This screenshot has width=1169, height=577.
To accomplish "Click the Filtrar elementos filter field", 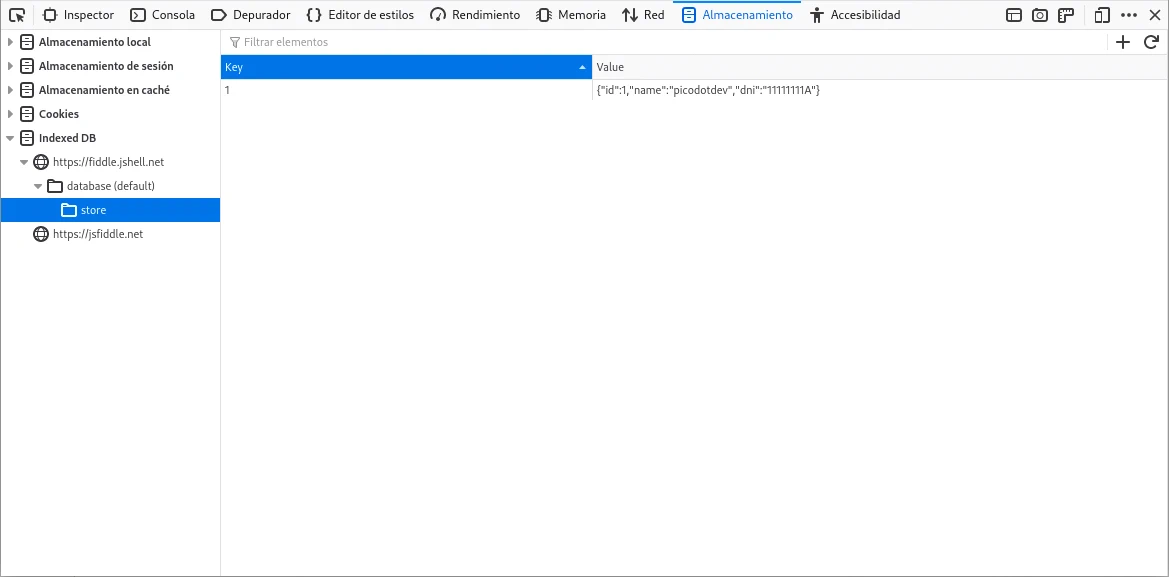I will click(x=660, y=42).
